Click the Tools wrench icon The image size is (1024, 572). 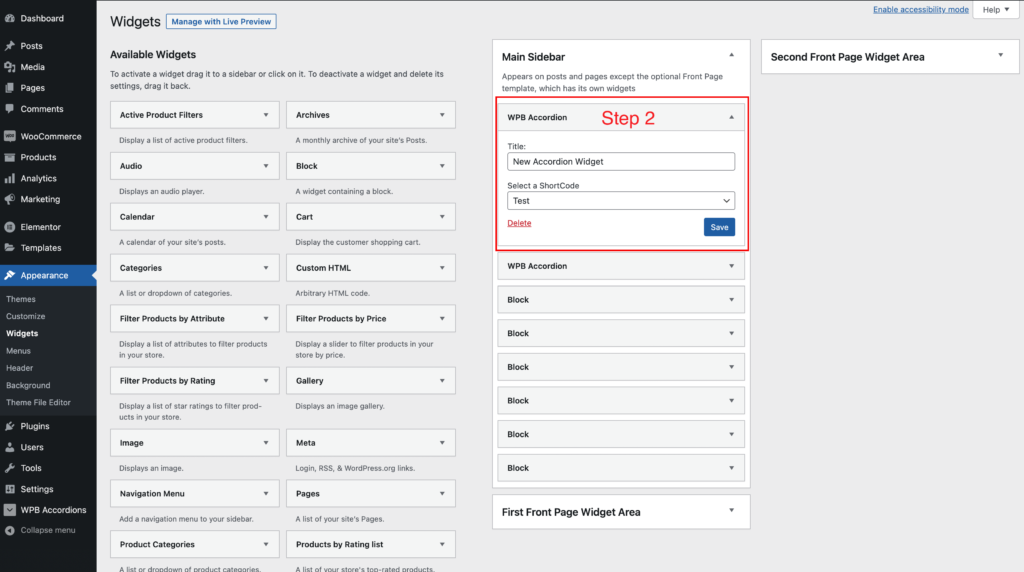[10, 468]
